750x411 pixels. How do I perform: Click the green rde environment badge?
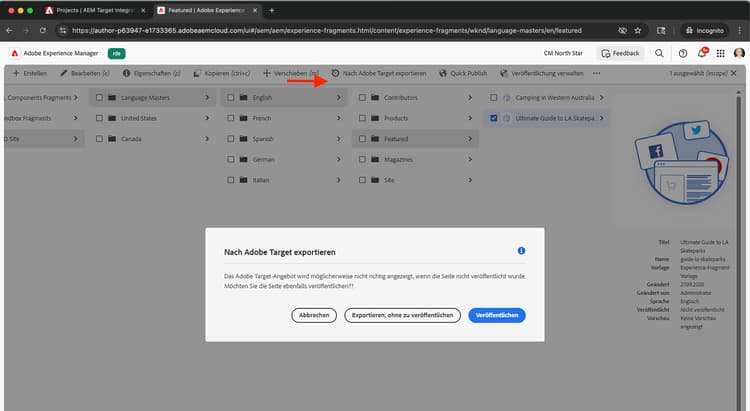[117, 54]
